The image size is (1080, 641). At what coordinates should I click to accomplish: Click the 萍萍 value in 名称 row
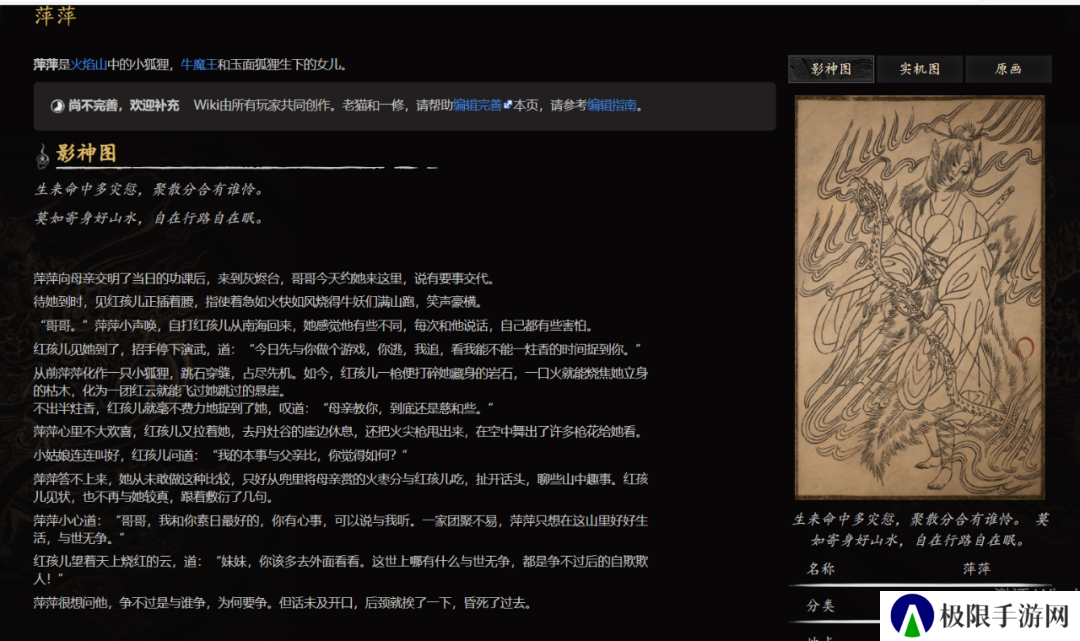coord(976,569)
